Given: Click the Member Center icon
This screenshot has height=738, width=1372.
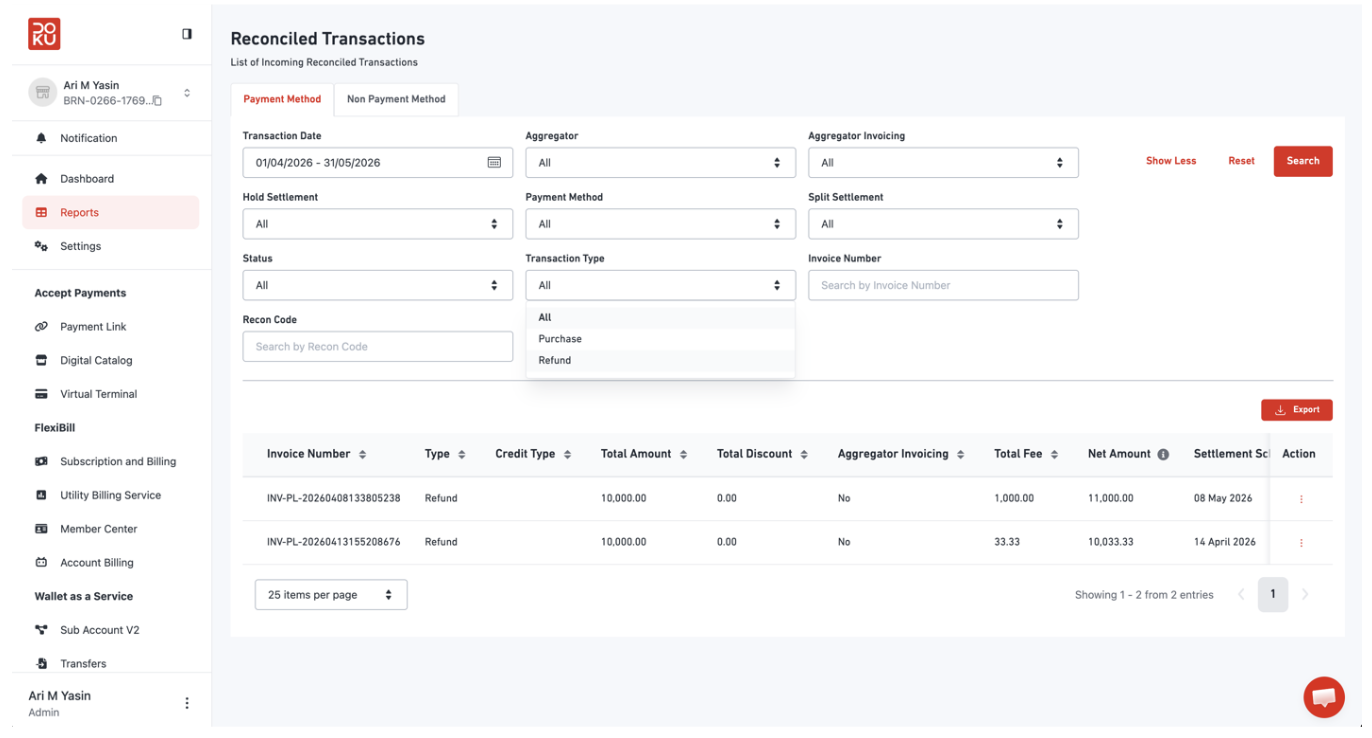Looking at the screenshot, I should click(x=41, y=529).
